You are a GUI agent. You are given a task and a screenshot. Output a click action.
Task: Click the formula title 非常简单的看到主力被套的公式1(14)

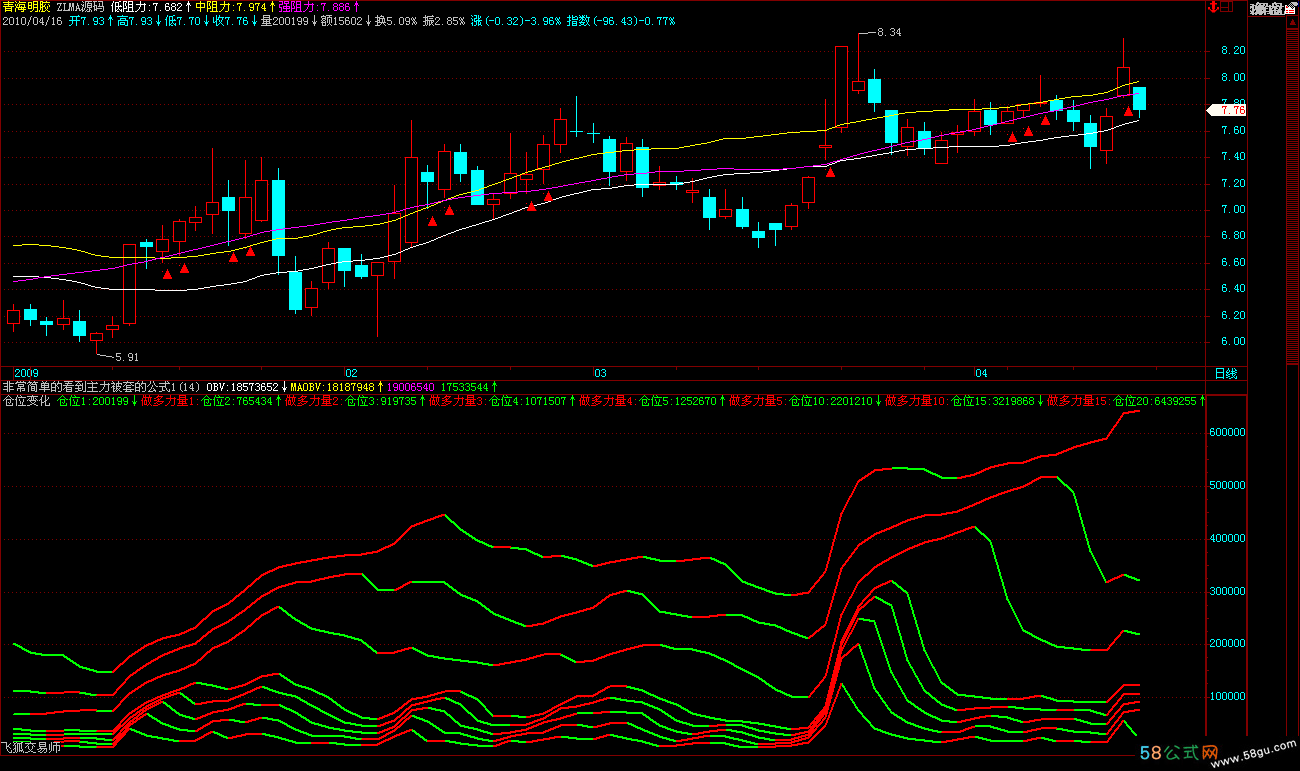(x=103, y=386)
